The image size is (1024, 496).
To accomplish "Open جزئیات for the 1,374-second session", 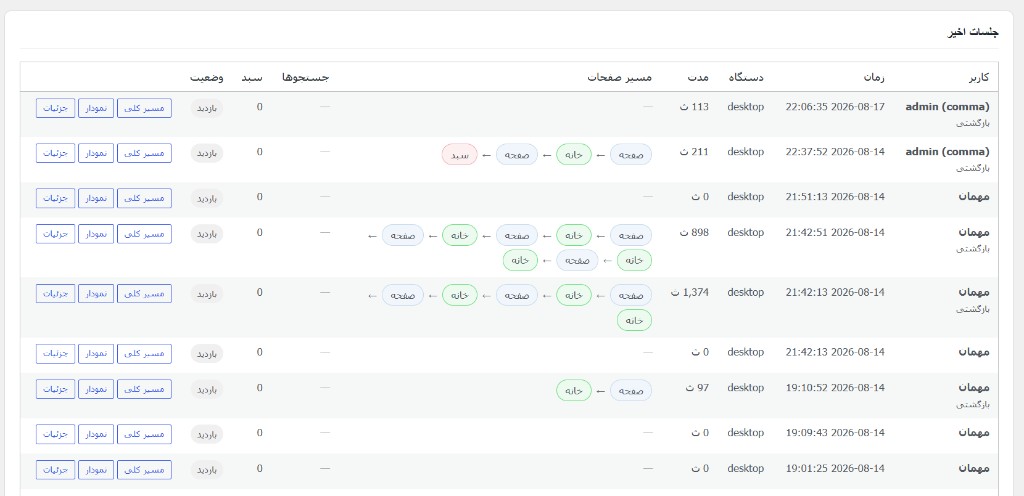I will click(55, 294).
